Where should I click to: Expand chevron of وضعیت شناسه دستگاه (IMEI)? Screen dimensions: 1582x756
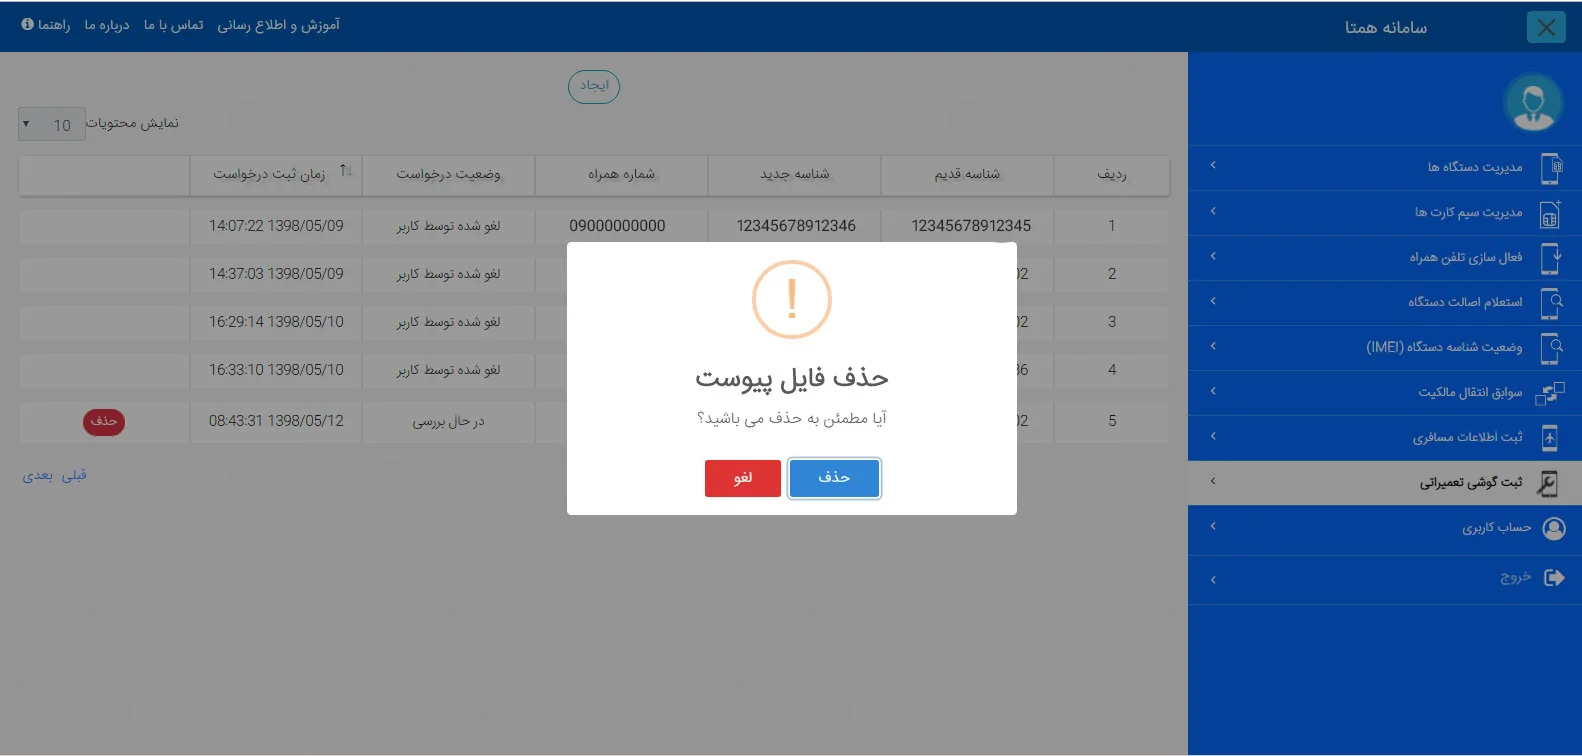1213,346
